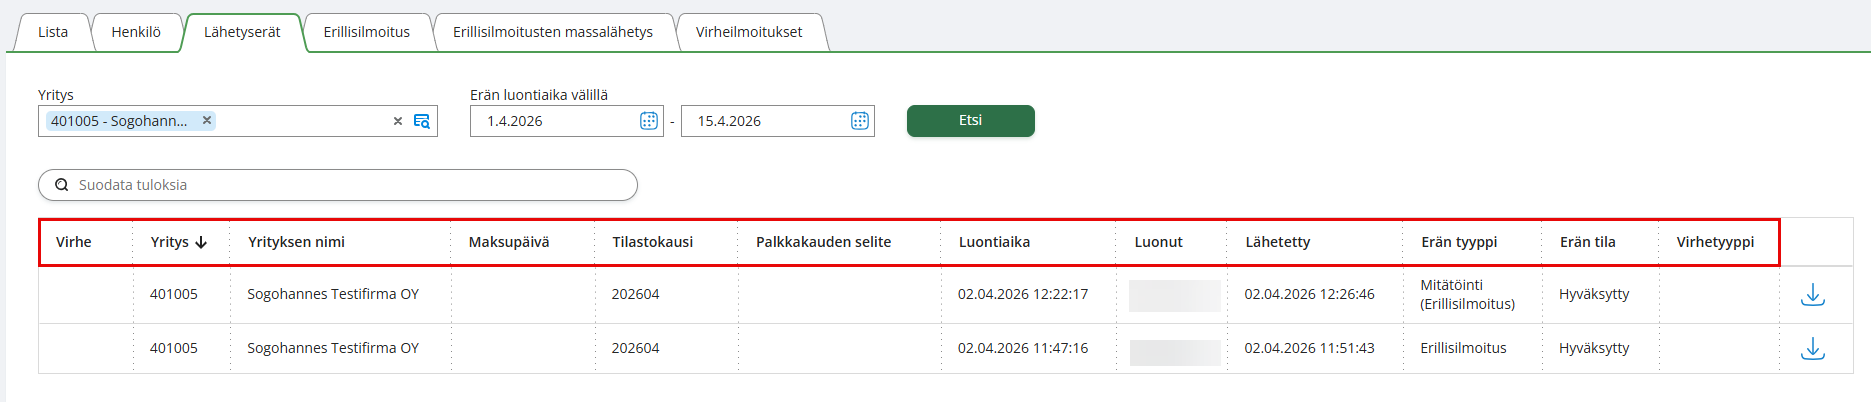Download the 11:47:16 Erillisilmoitus batch
The width and height of the screenshot is (1871, 402).
coord(1812,349)
